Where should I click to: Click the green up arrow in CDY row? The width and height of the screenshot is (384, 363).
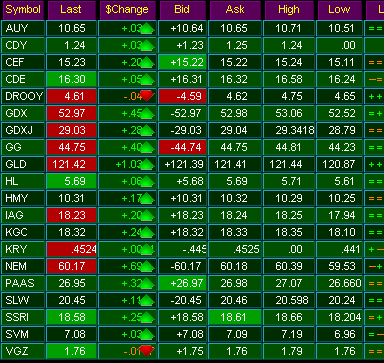tap(146, 45)
